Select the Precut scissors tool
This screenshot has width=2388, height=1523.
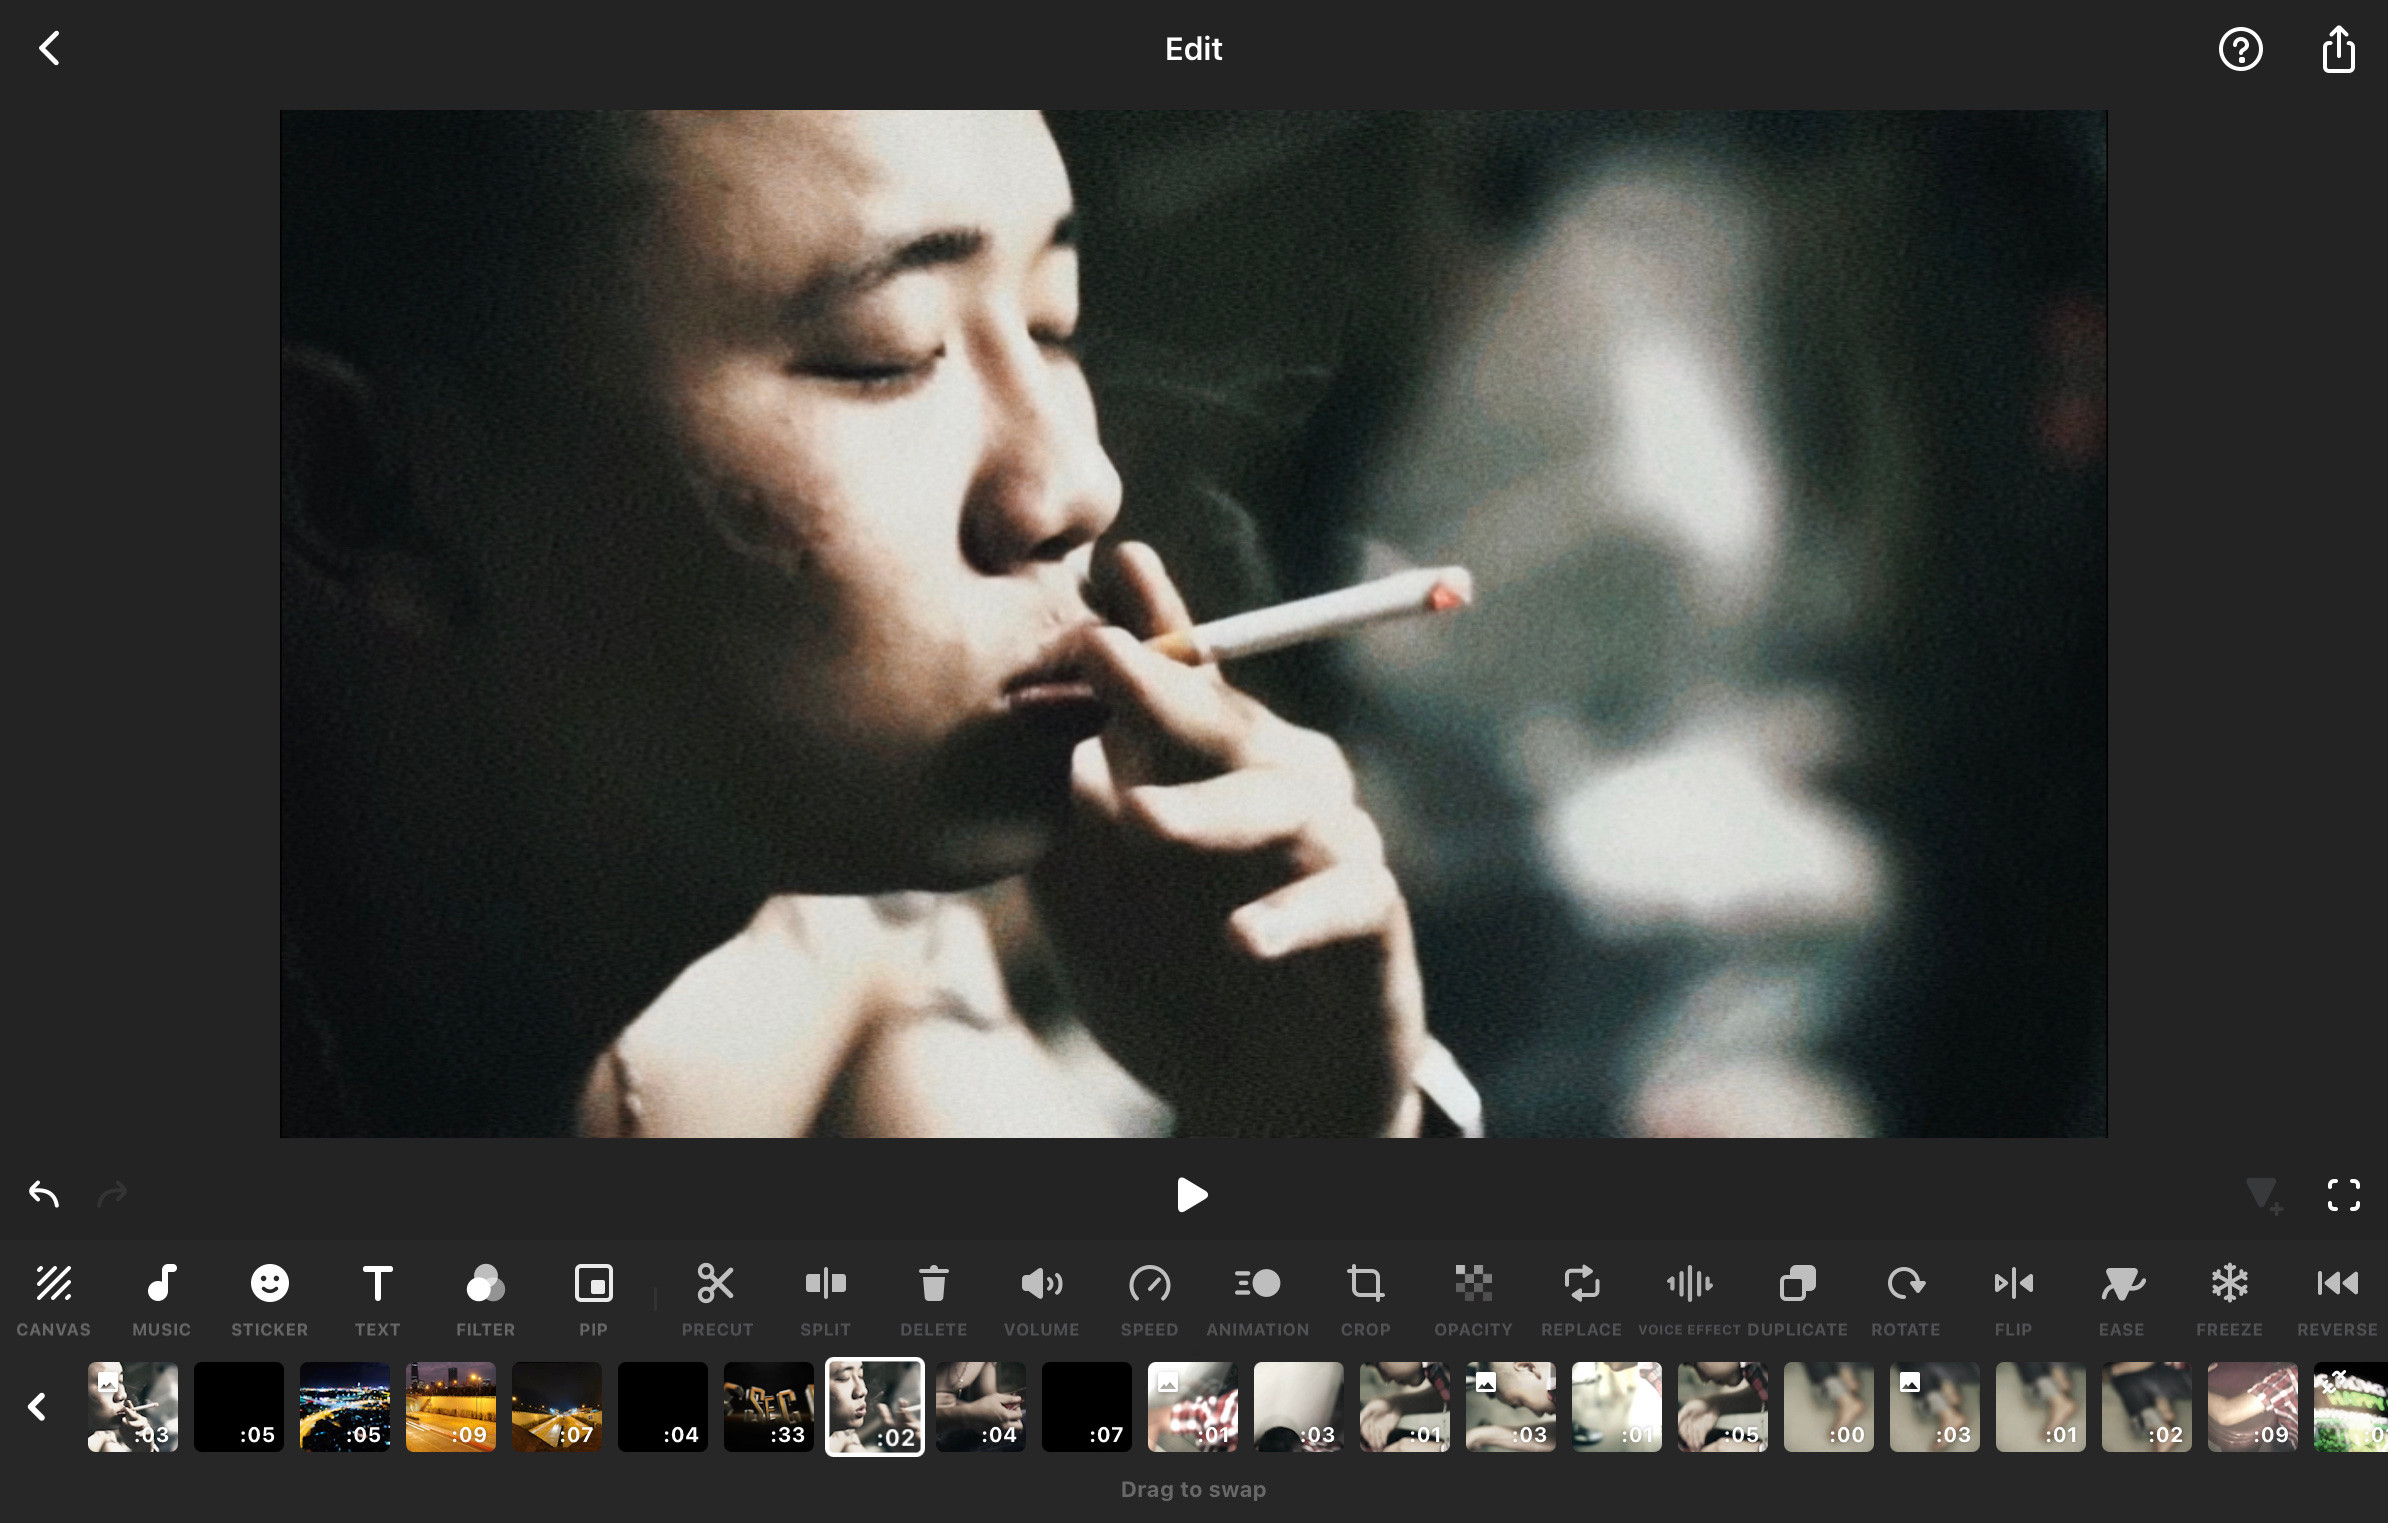pos(717,1300)
